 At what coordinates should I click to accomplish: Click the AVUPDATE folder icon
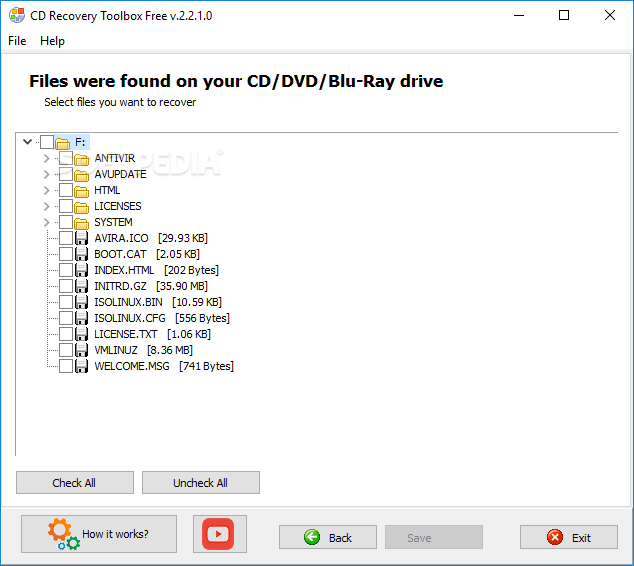pos(82,175)
